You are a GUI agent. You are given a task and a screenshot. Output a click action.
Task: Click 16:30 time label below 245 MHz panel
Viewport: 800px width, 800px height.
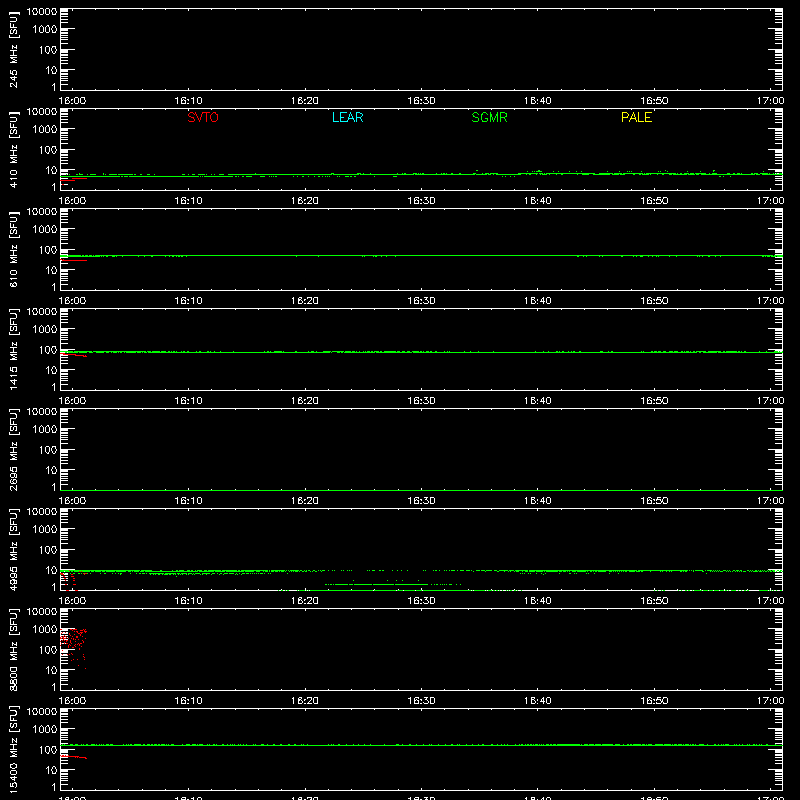pos(421,101)
